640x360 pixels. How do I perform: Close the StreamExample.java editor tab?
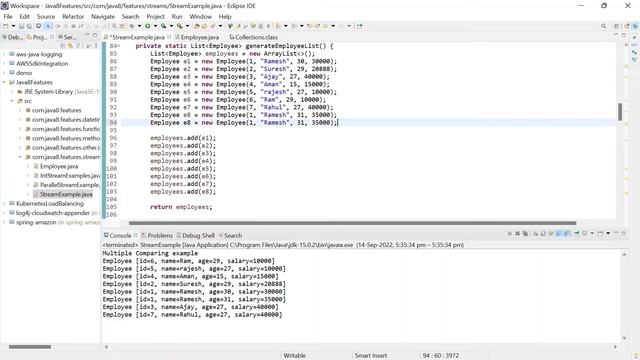tap(169, 37)
